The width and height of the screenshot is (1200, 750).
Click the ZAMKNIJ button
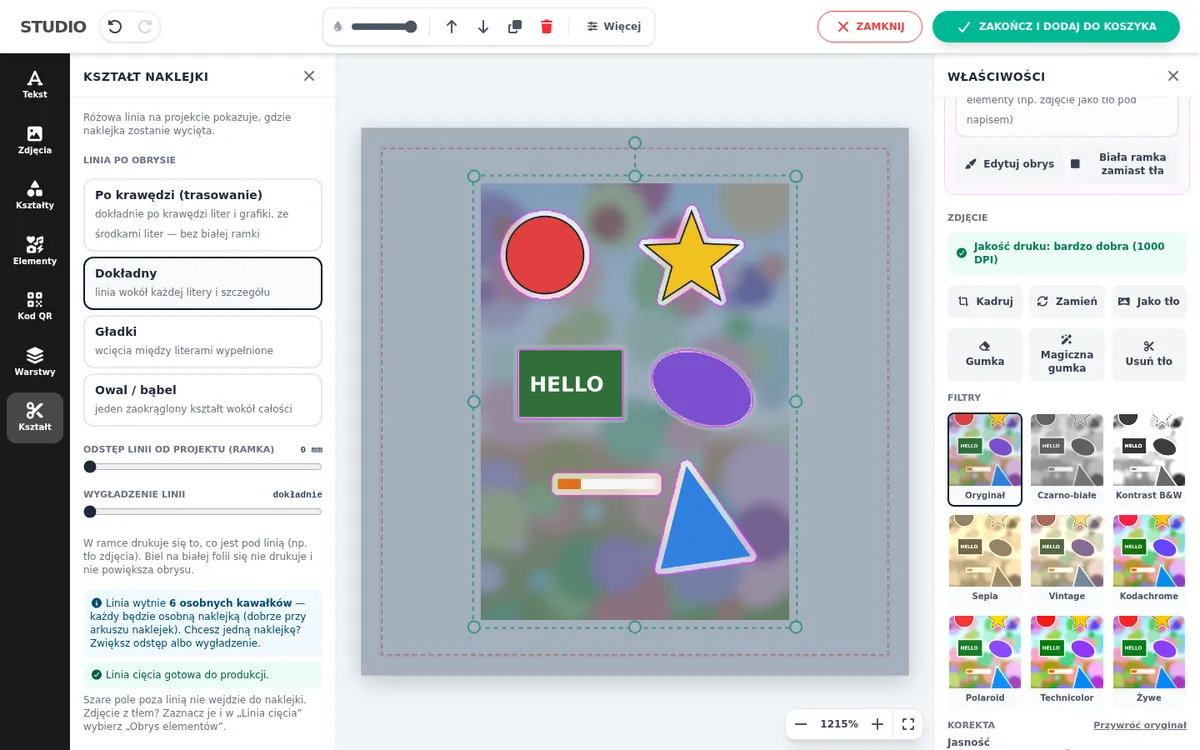pyautogui.click(x=870, y=27)
